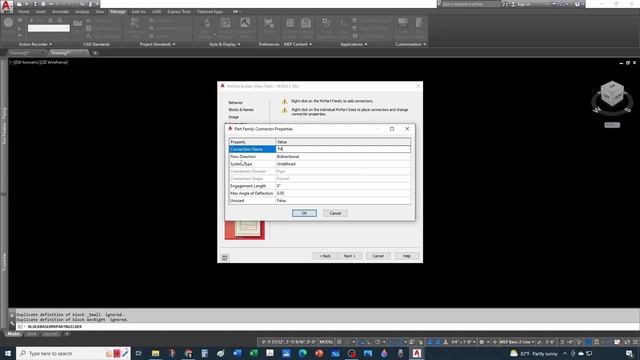The height and width of the screenshot is (360, 640).
Task: Click the MODEL space status button
Action: point(326,342)
